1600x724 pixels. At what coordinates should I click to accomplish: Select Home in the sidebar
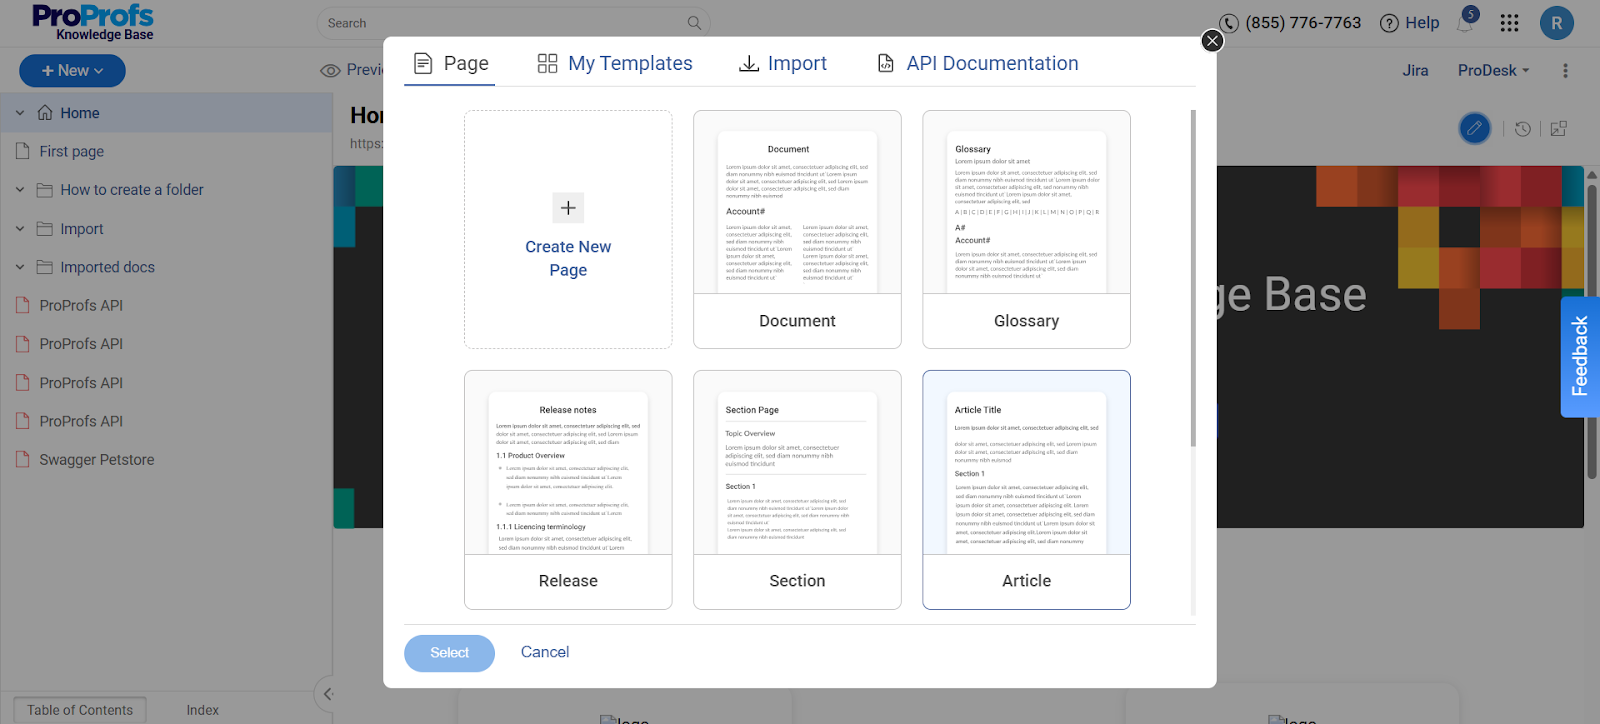(80, 113)
